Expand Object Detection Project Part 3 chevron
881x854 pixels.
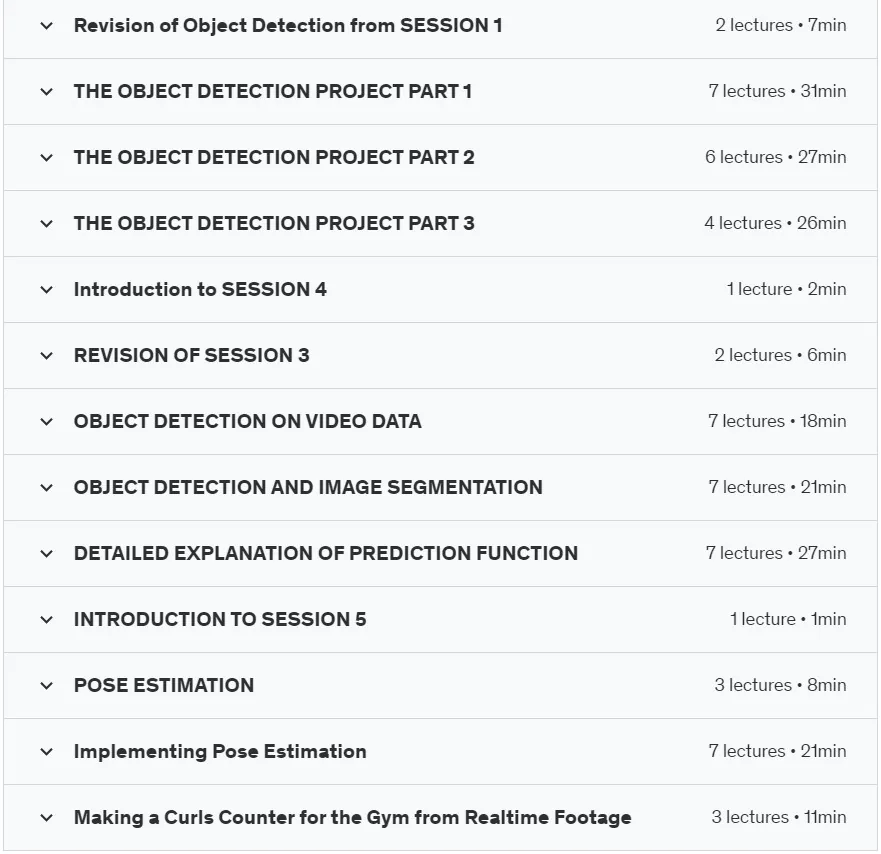[47, 224]
